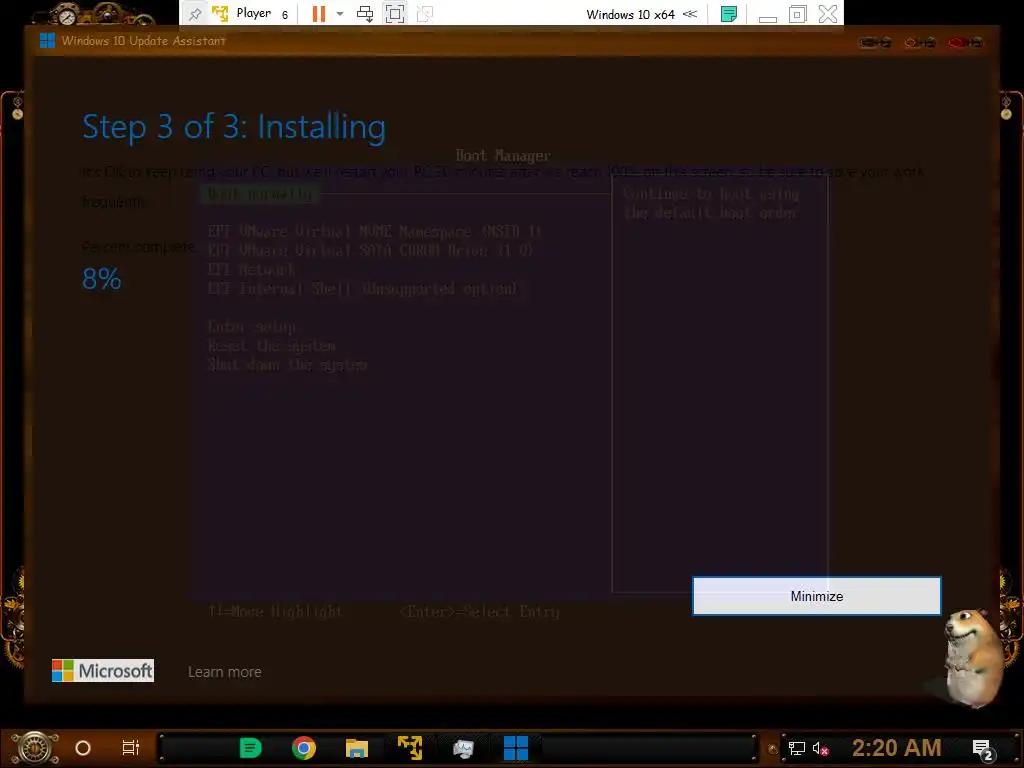Select Boot normally in Boot Manager
The image size is (1024, 768).
tap(260, 194)
